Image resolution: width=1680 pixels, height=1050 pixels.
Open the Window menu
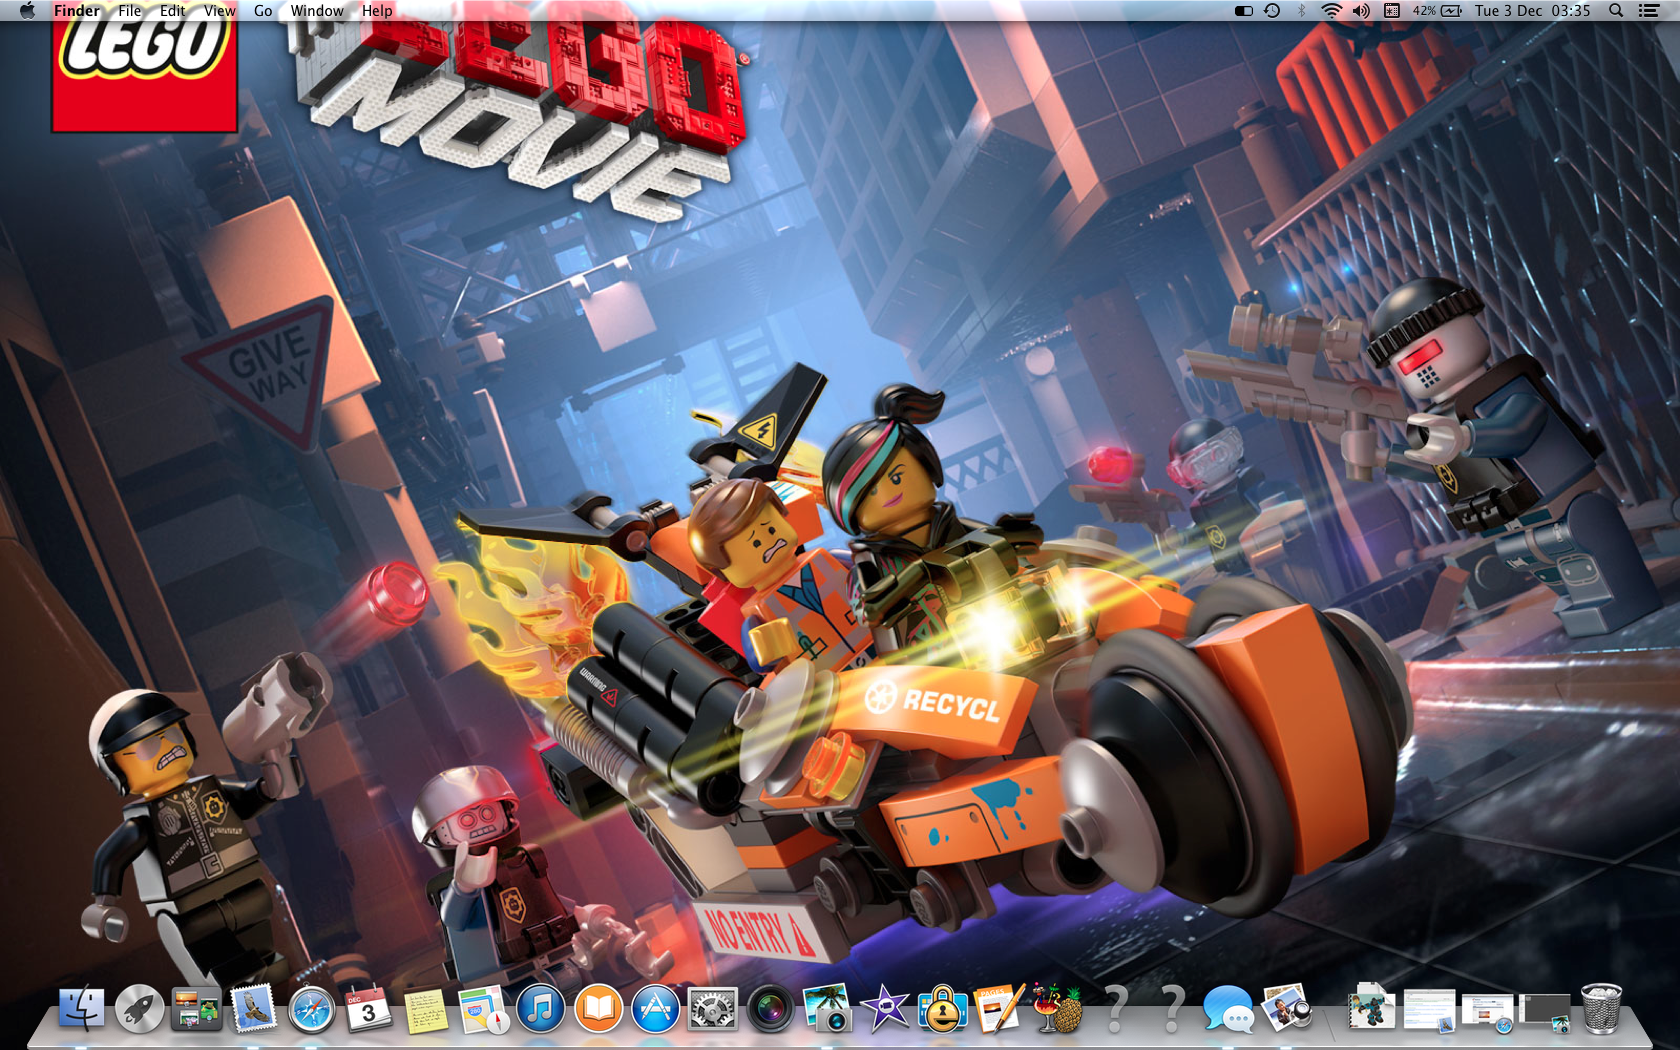[317, 11]
